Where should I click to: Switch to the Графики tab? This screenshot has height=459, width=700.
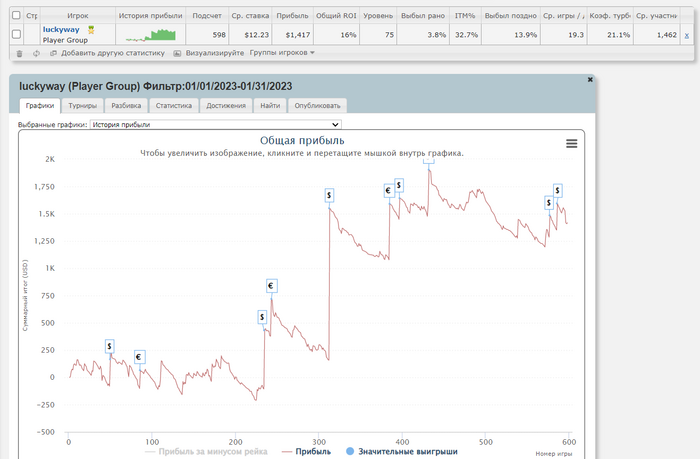point(40,106)
